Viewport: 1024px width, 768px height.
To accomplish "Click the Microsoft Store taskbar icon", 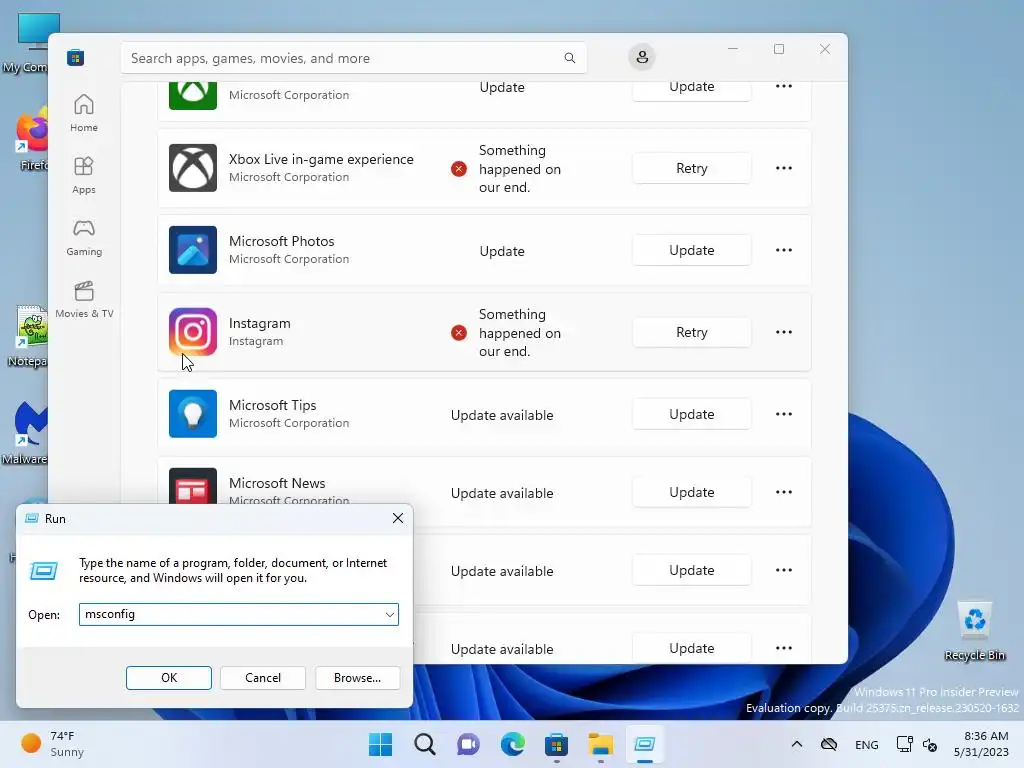I will pos(556,744).
